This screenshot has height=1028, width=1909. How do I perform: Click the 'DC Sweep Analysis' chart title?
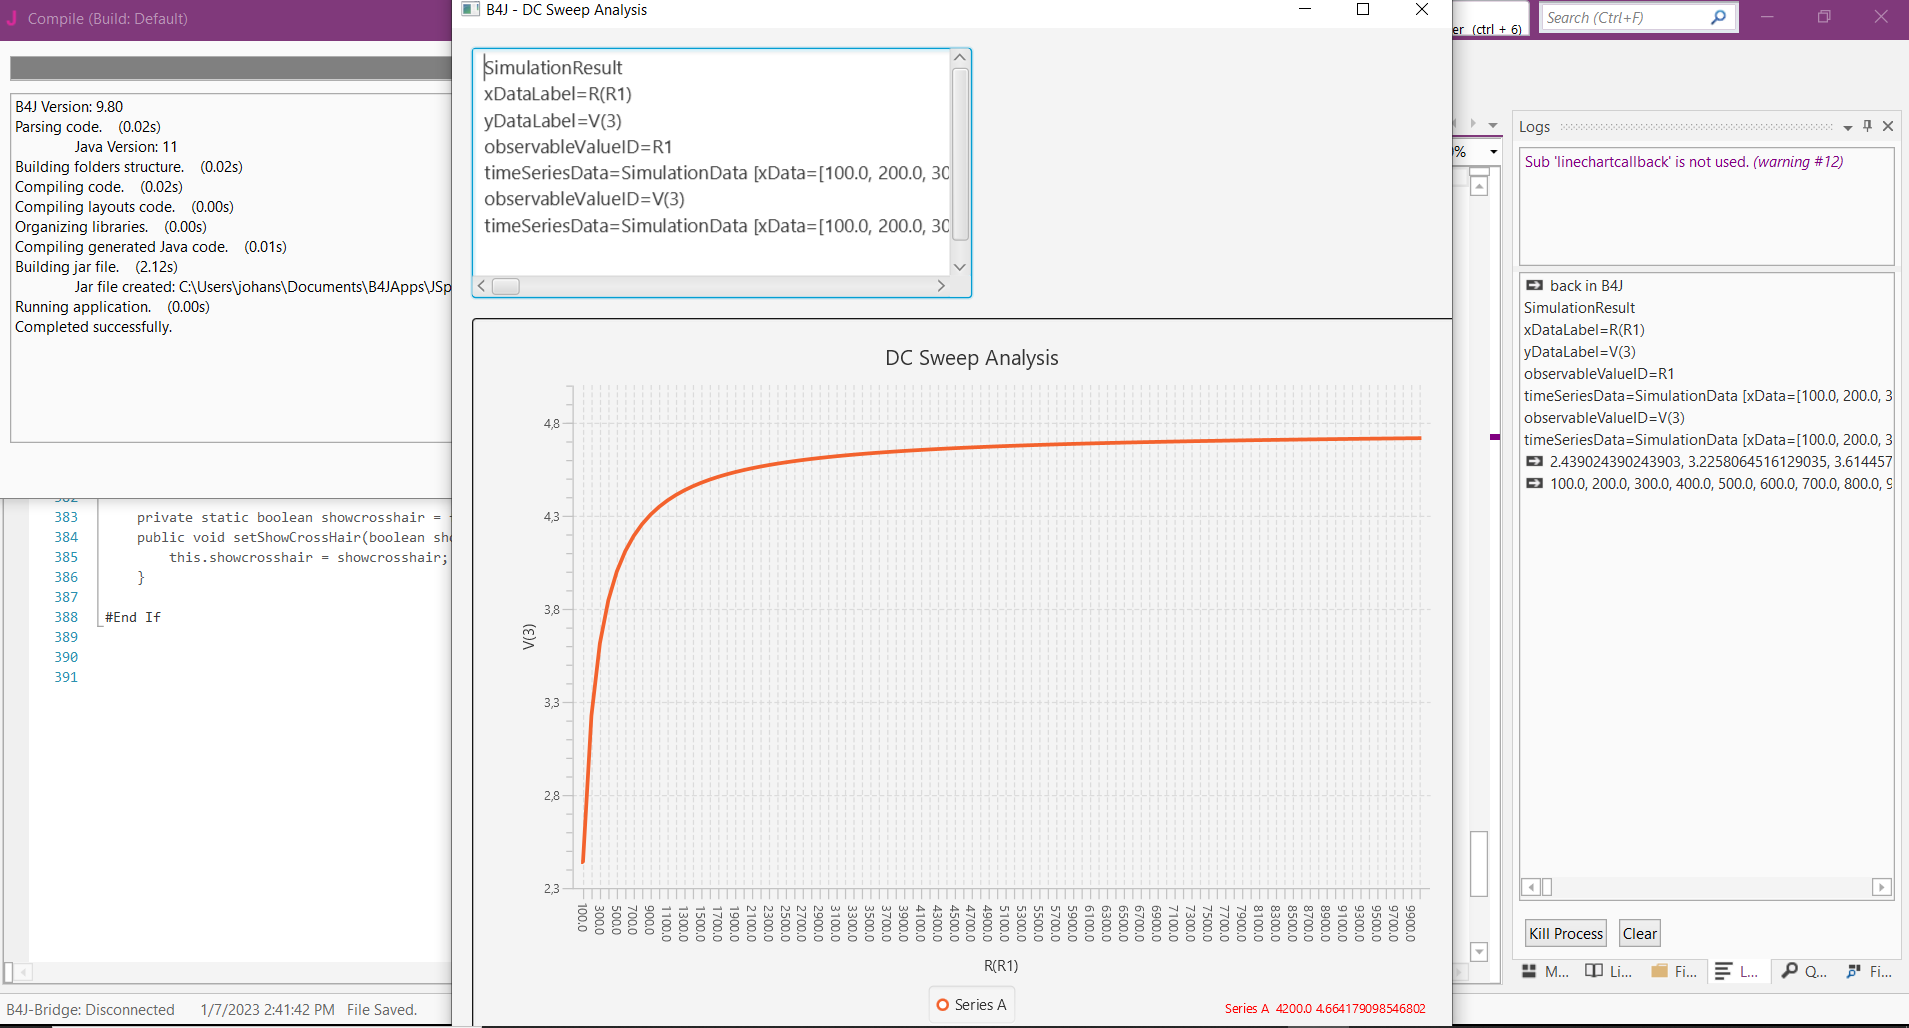[x=972, y=358]
